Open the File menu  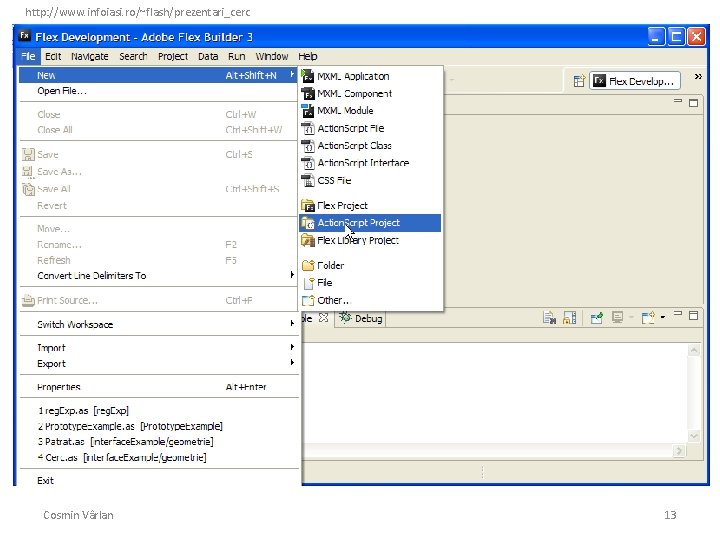pyautogui.click(x=28, y=56)
